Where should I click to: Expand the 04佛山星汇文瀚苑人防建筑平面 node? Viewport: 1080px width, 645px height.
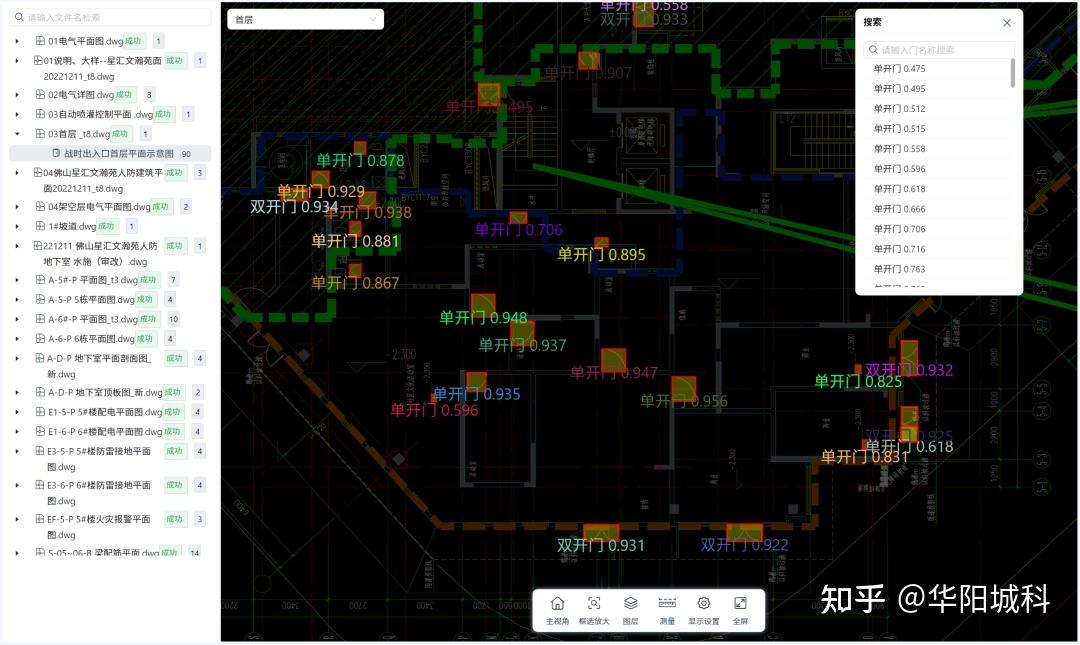point(16,172)
